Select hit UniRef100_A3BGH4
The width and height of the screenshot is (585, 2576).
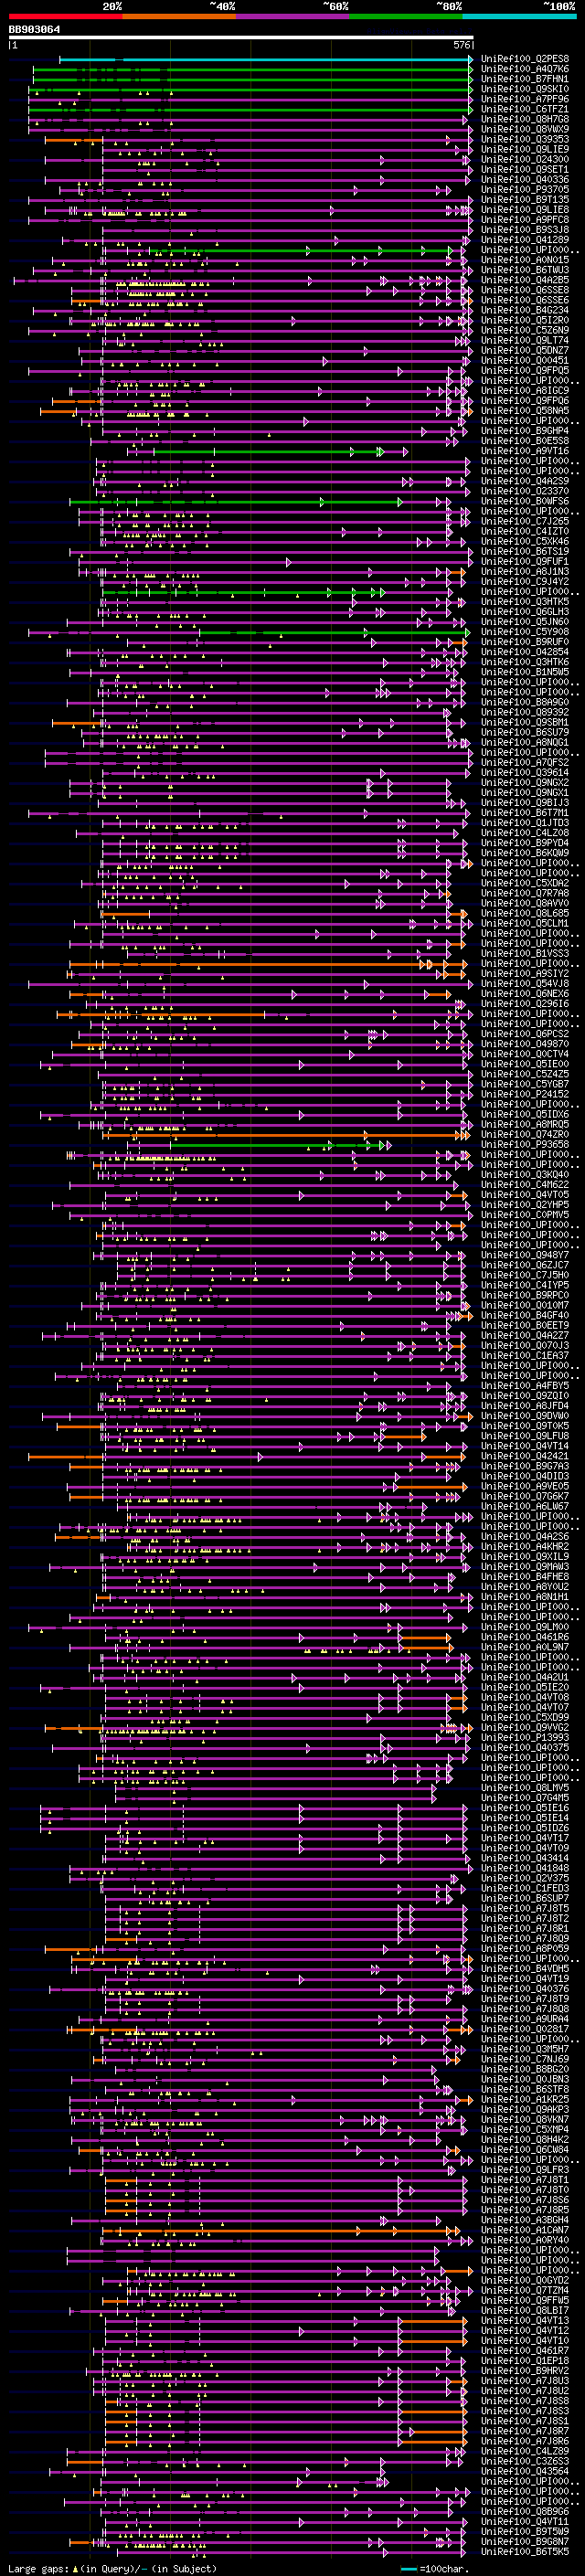coord(524,2219)
